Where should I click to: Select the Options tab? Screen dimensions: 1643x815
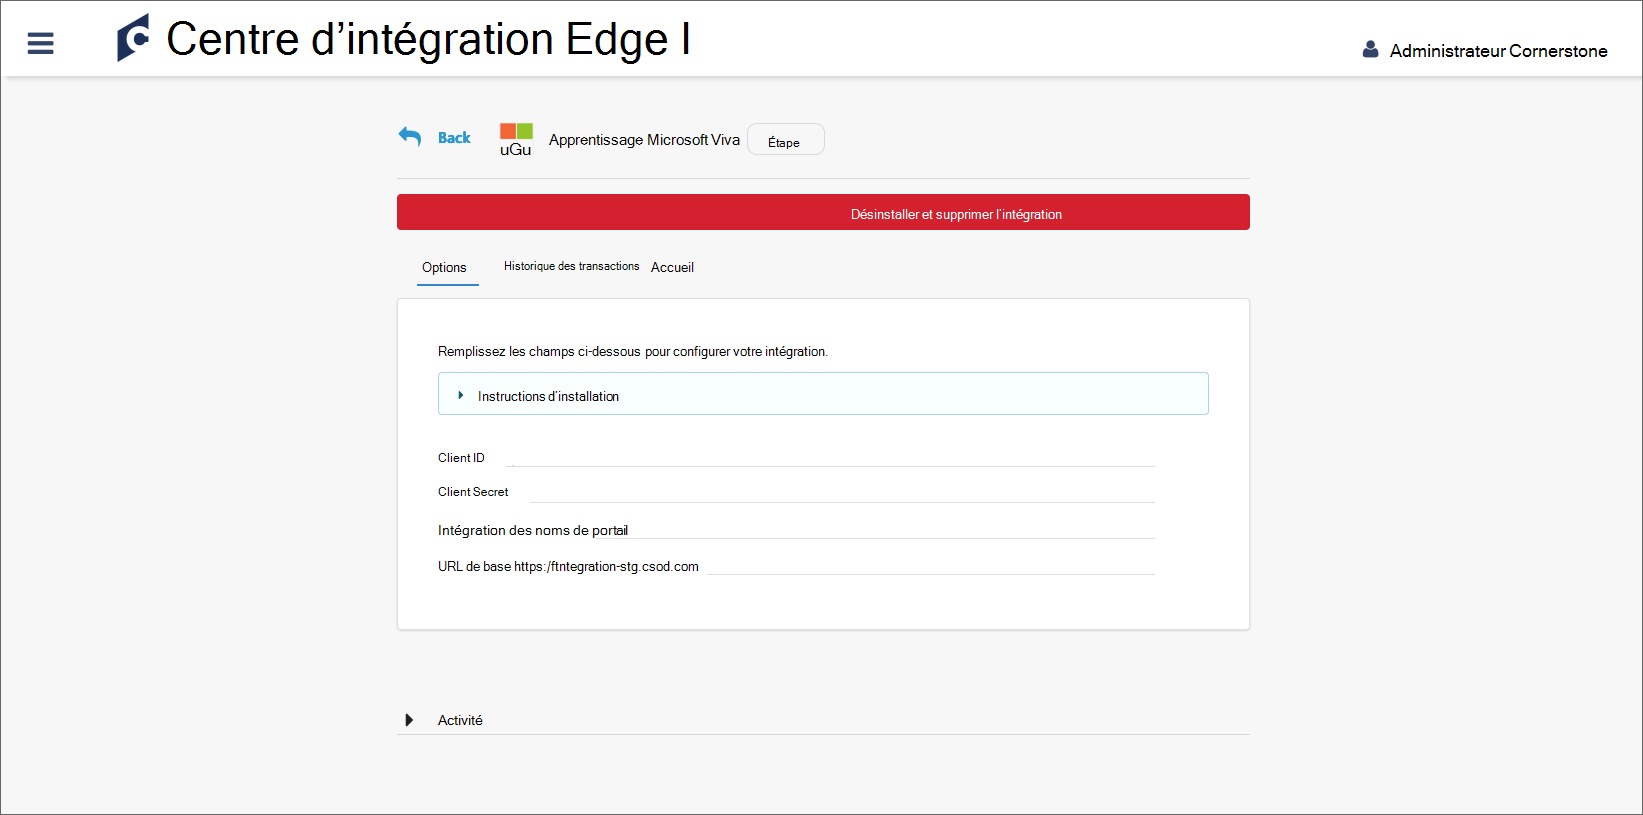447,267
